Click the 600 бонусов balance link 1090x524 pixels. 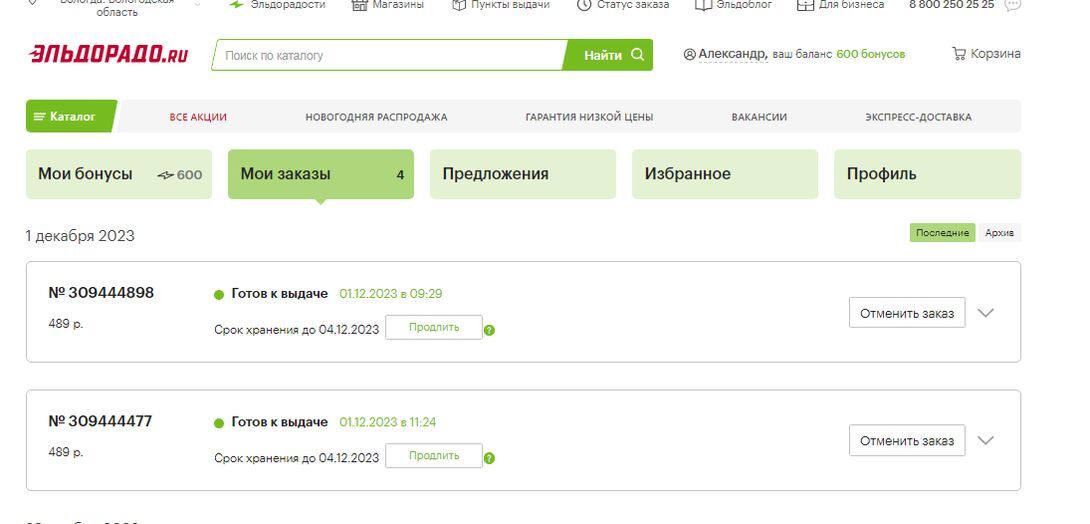[x=870, y=54]
